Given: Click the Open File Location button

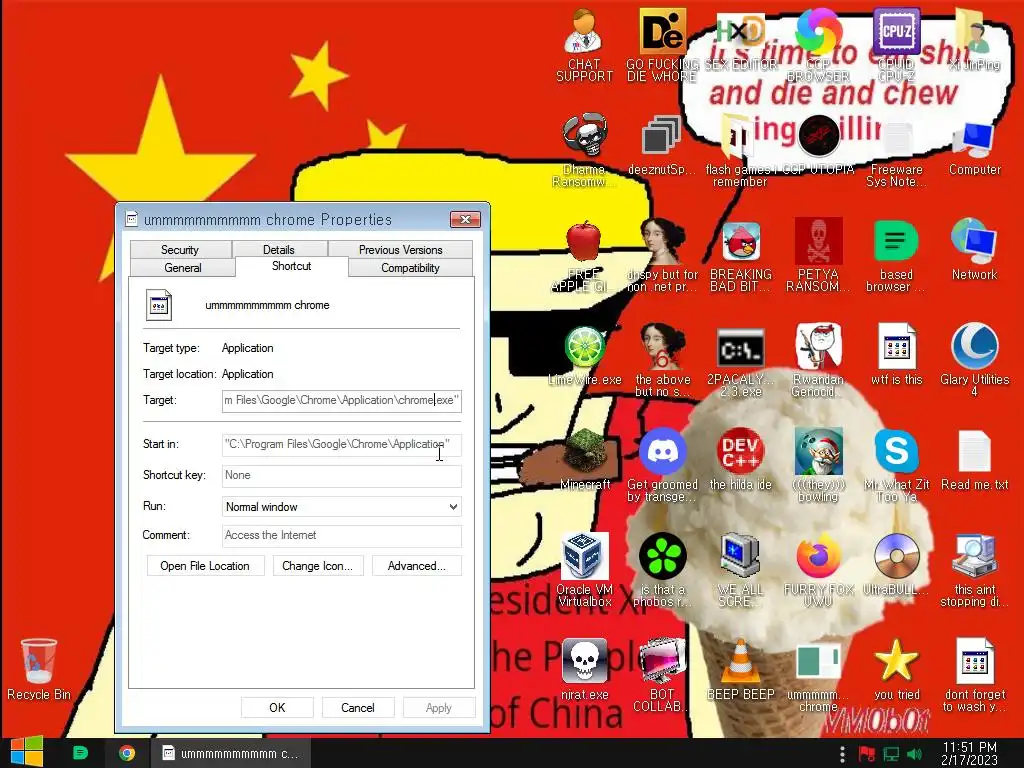Looking at the screenshot, I should pos(205,566).
